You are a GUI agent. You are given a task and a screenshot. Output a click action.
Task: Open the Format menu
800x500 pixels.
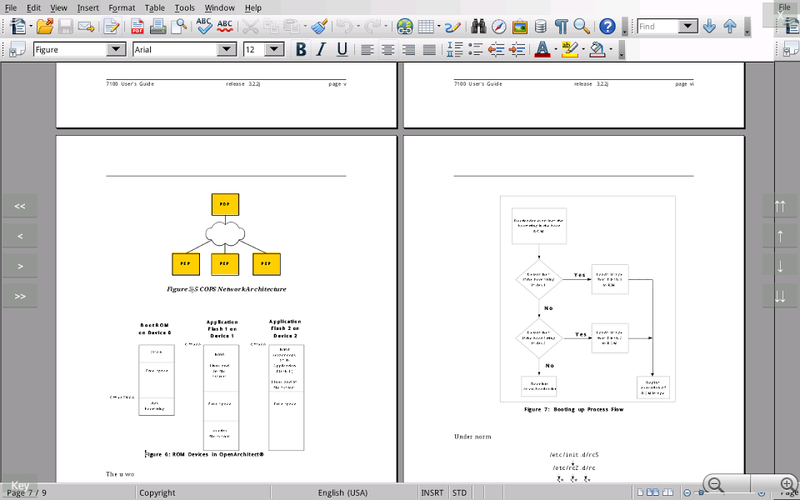(x=121, y=8)
